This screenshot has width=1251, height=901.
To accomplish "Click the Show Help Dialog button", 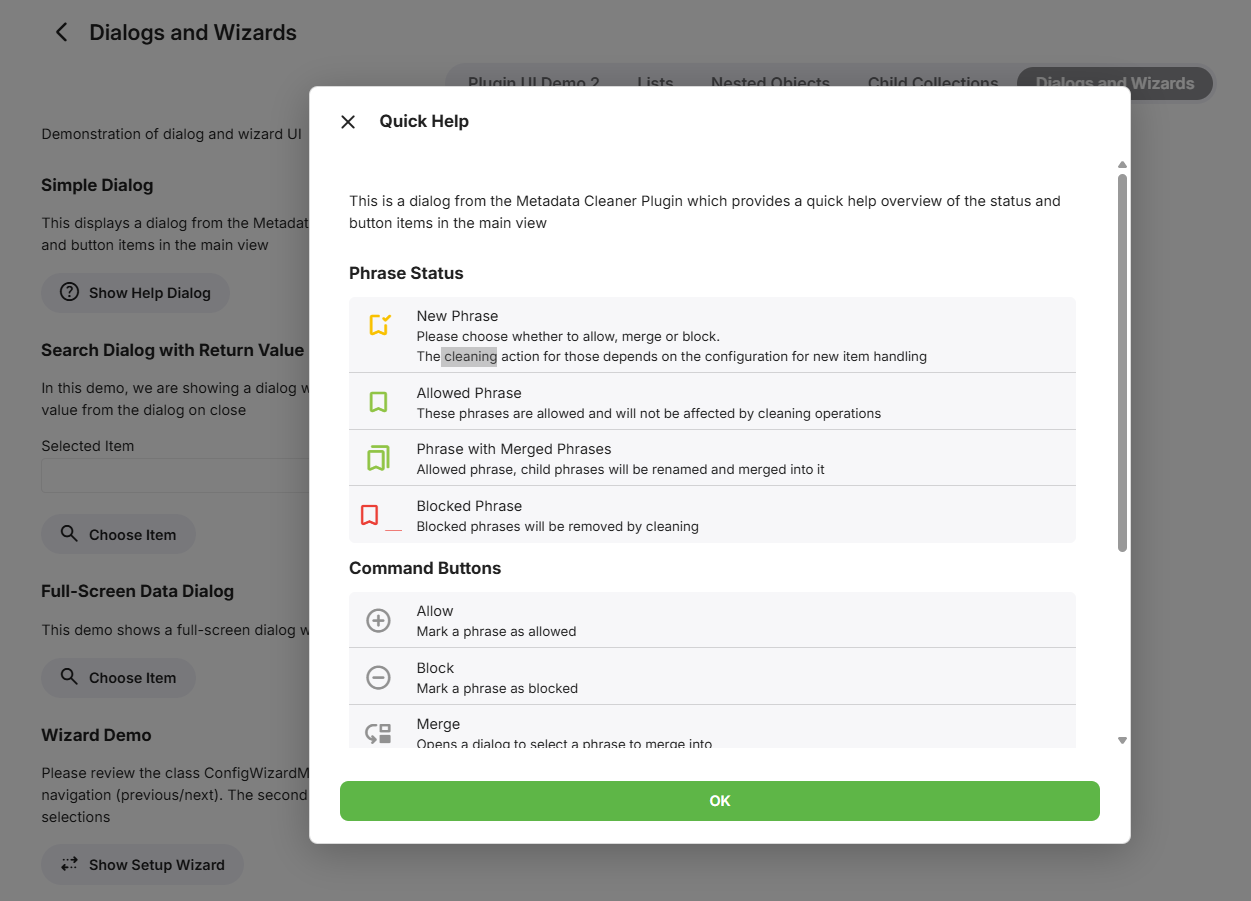I will 135,293.
